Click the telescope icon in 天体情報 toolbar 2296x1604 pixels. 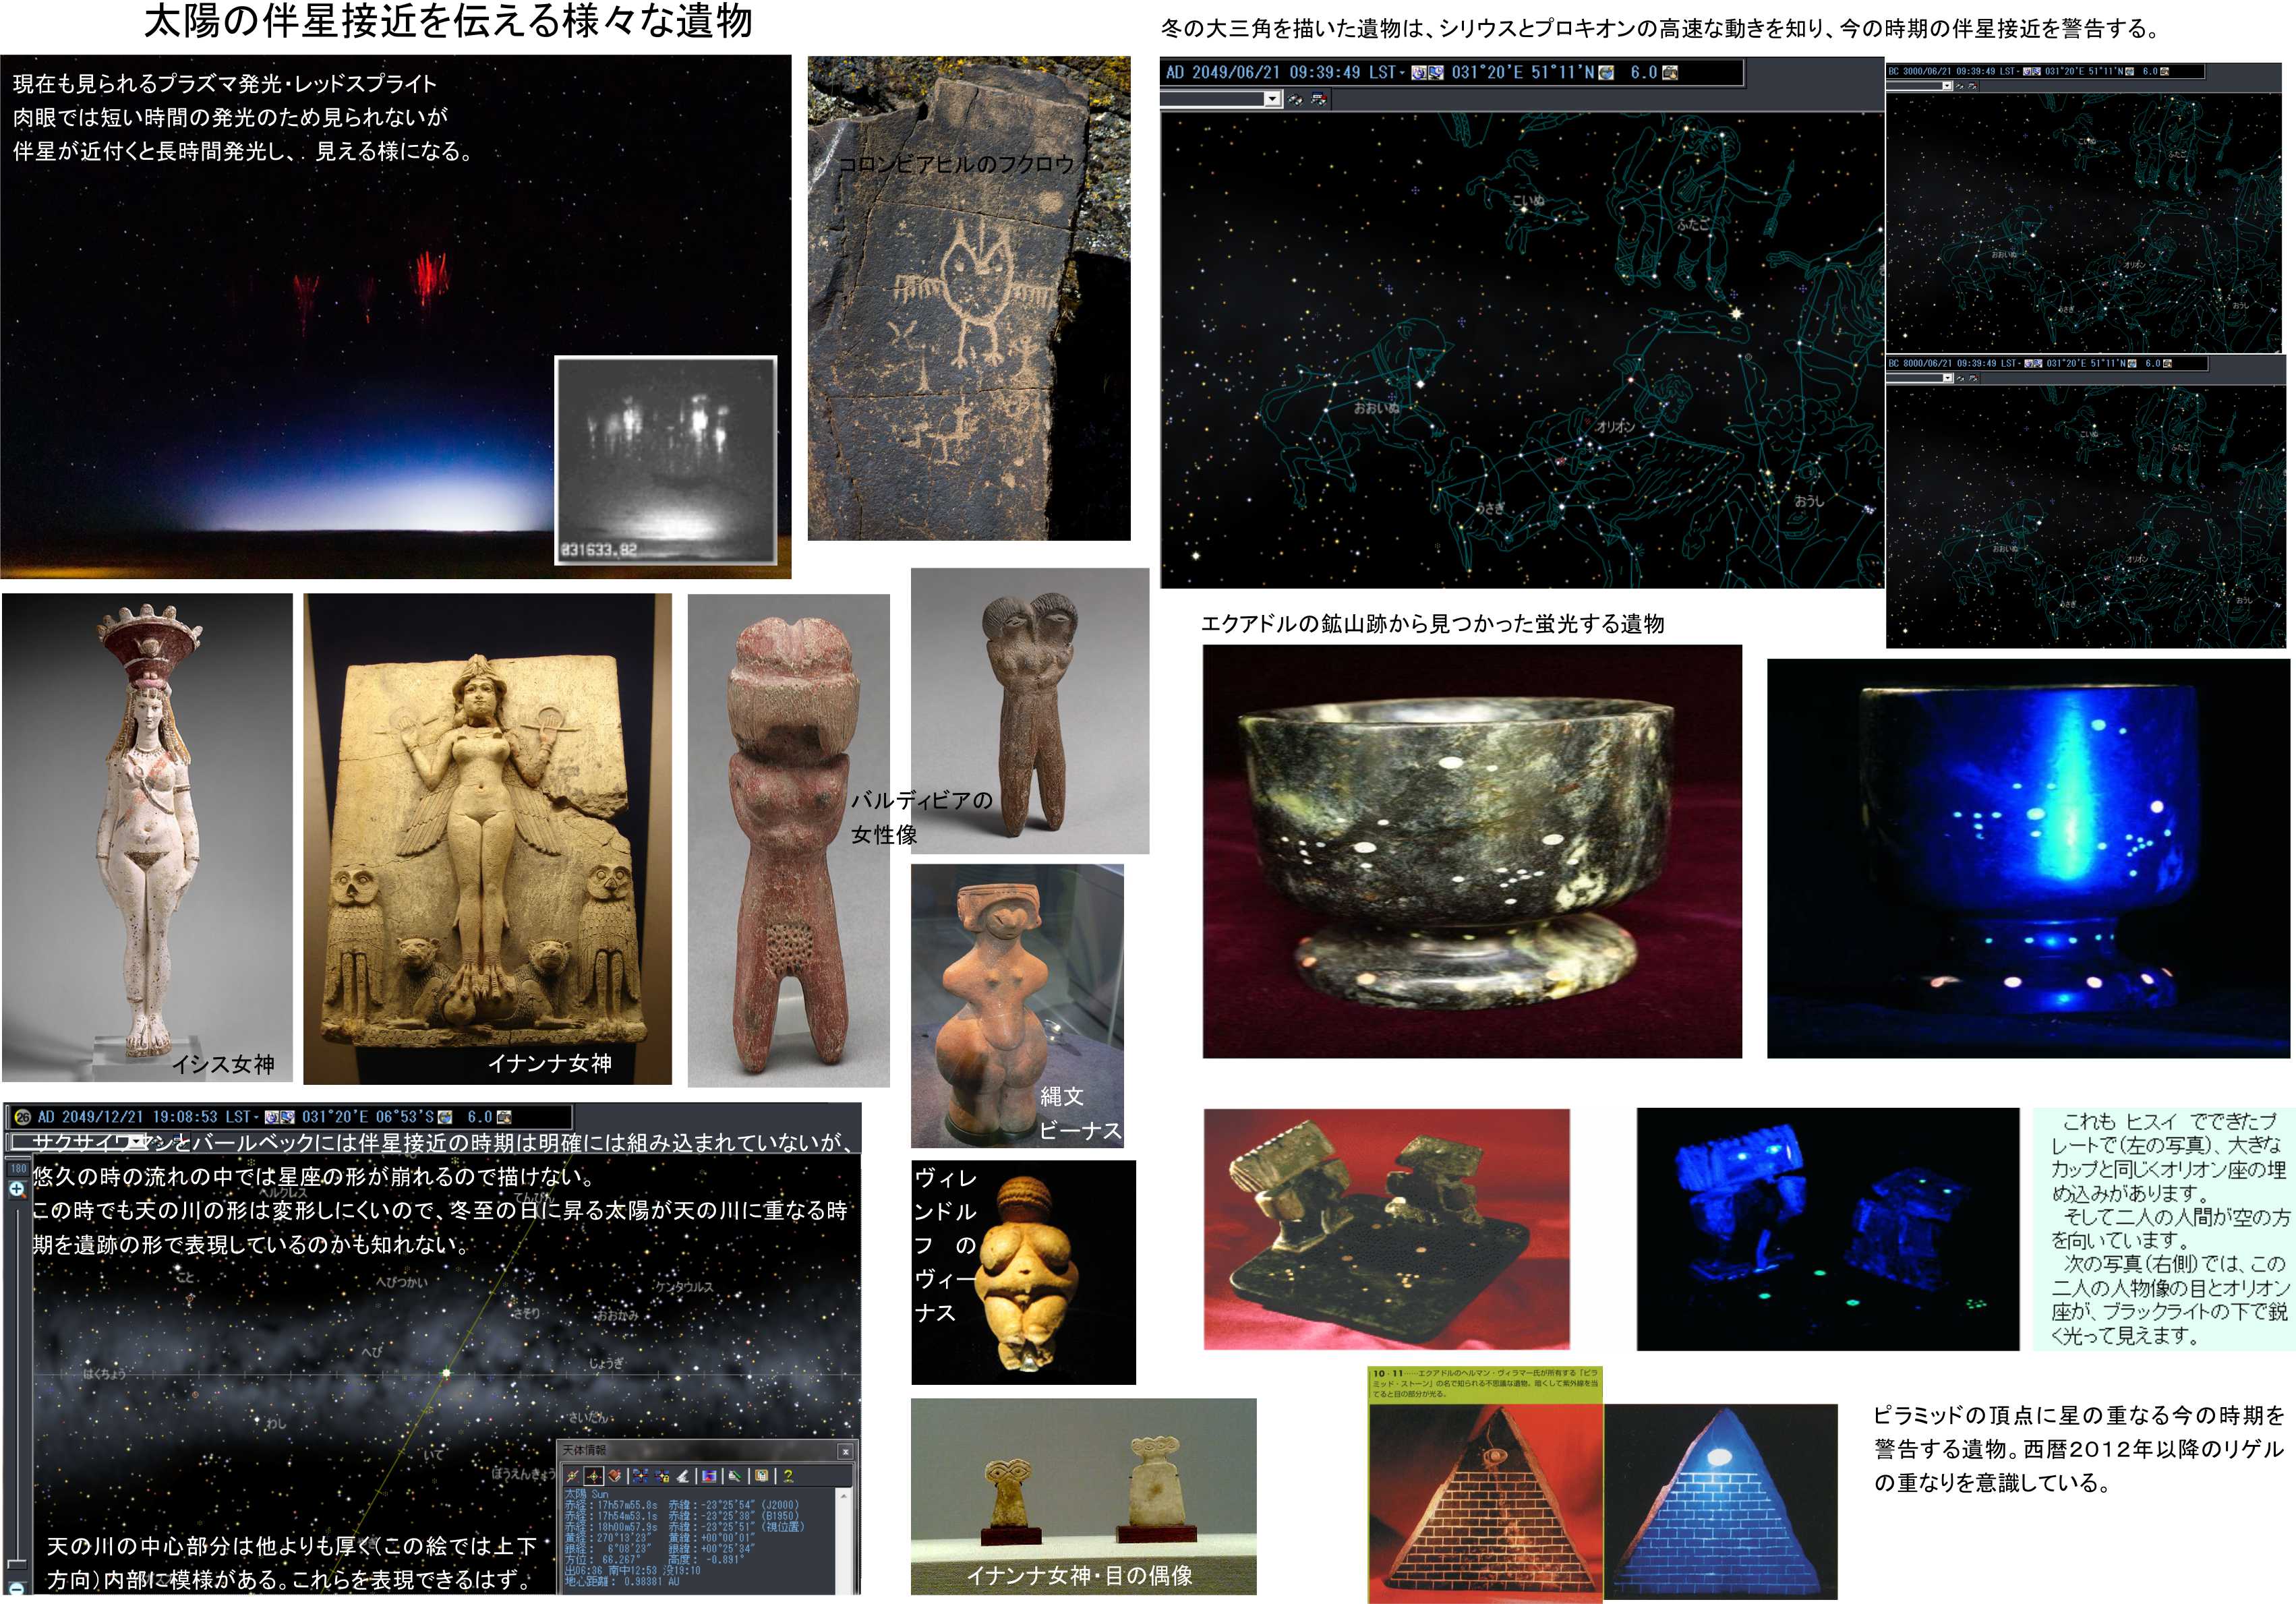(683, 1476)
